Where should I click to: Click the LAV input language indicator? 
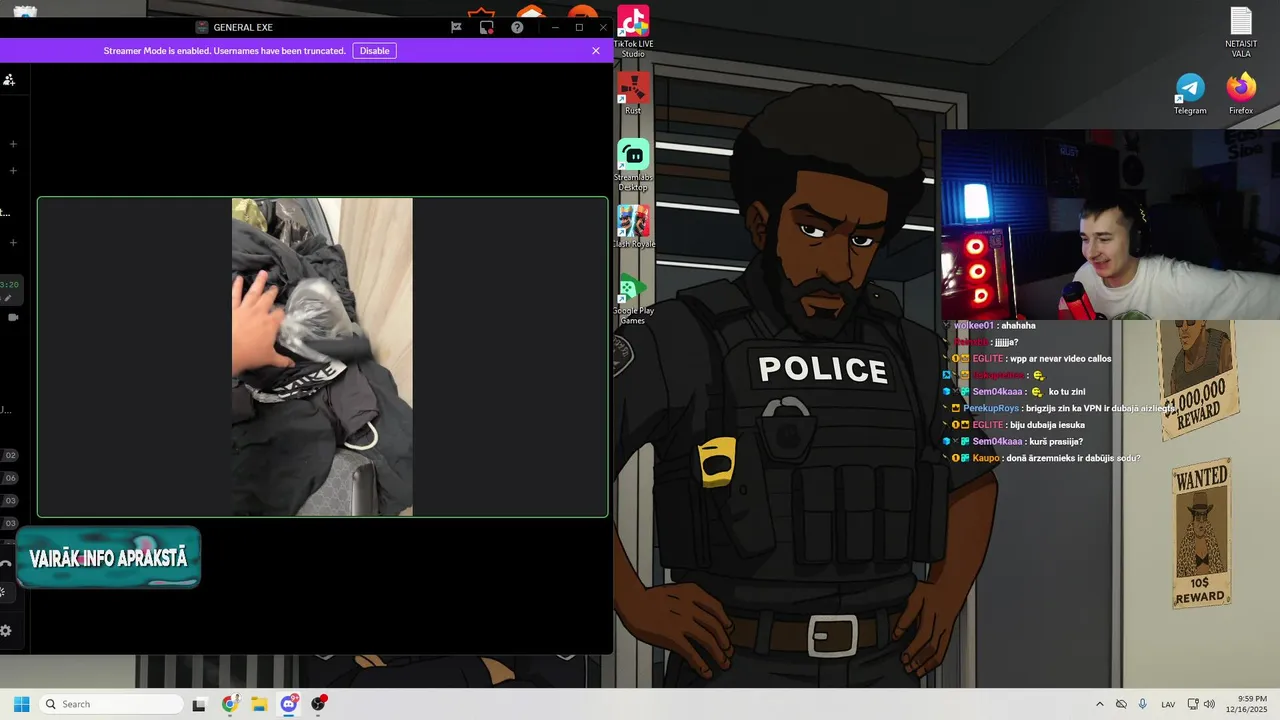click(1168, 705)
